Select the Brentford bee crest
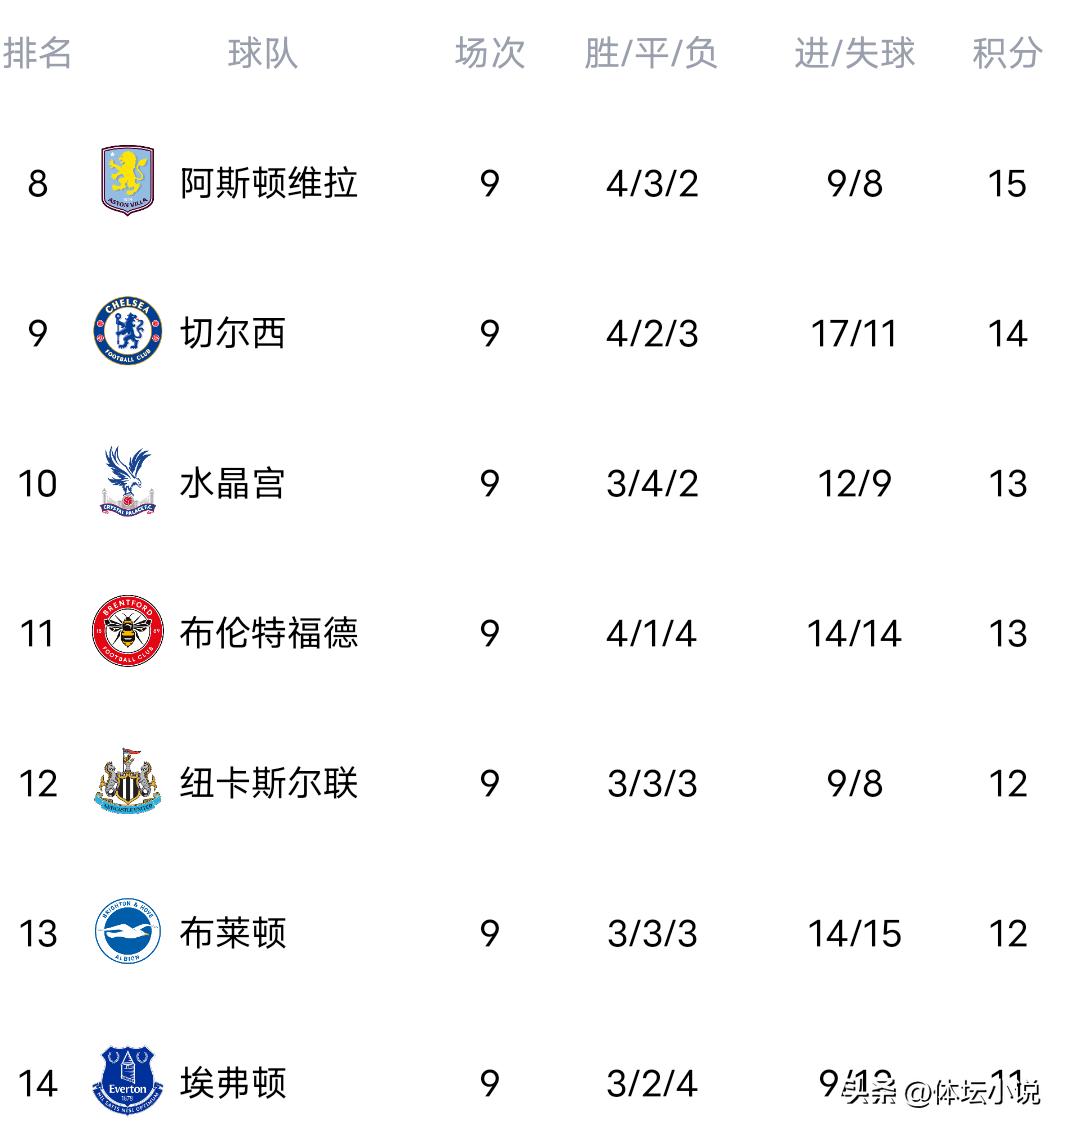The image size is (1065, 1130). (127, 632)
